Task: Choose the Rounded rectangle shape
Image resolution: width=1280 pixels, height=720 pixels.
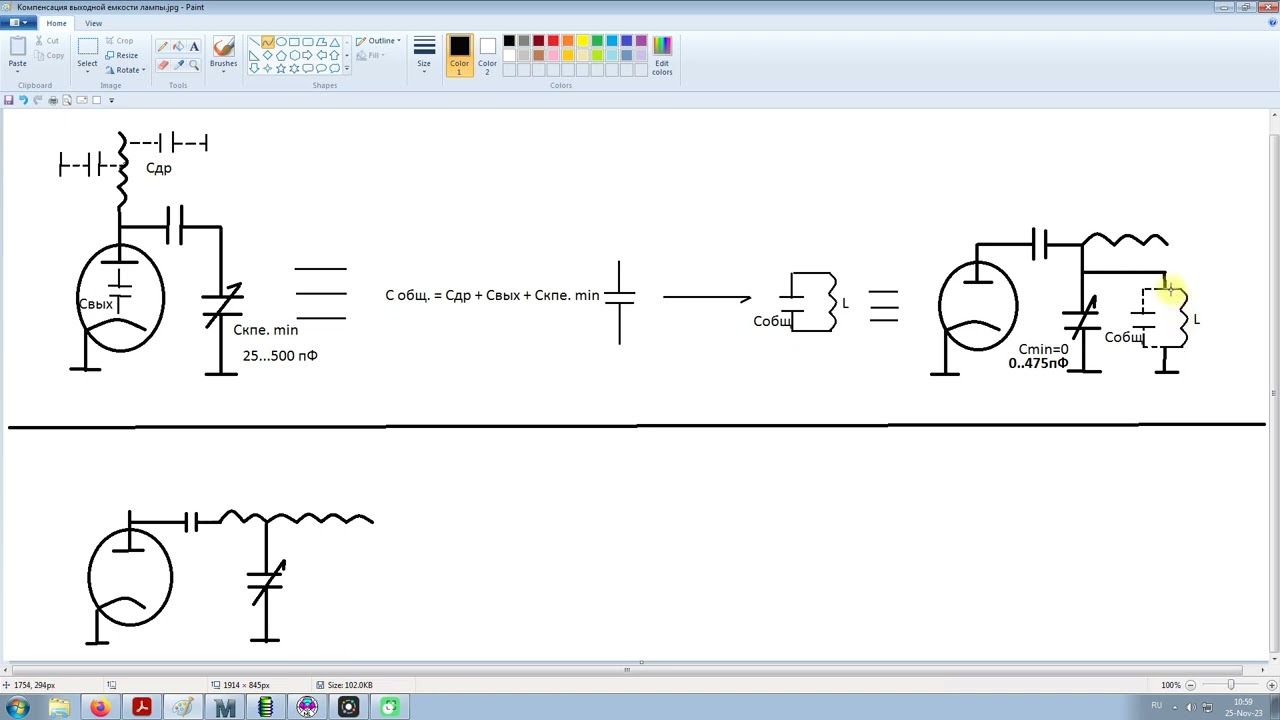Action: point(307,42)
